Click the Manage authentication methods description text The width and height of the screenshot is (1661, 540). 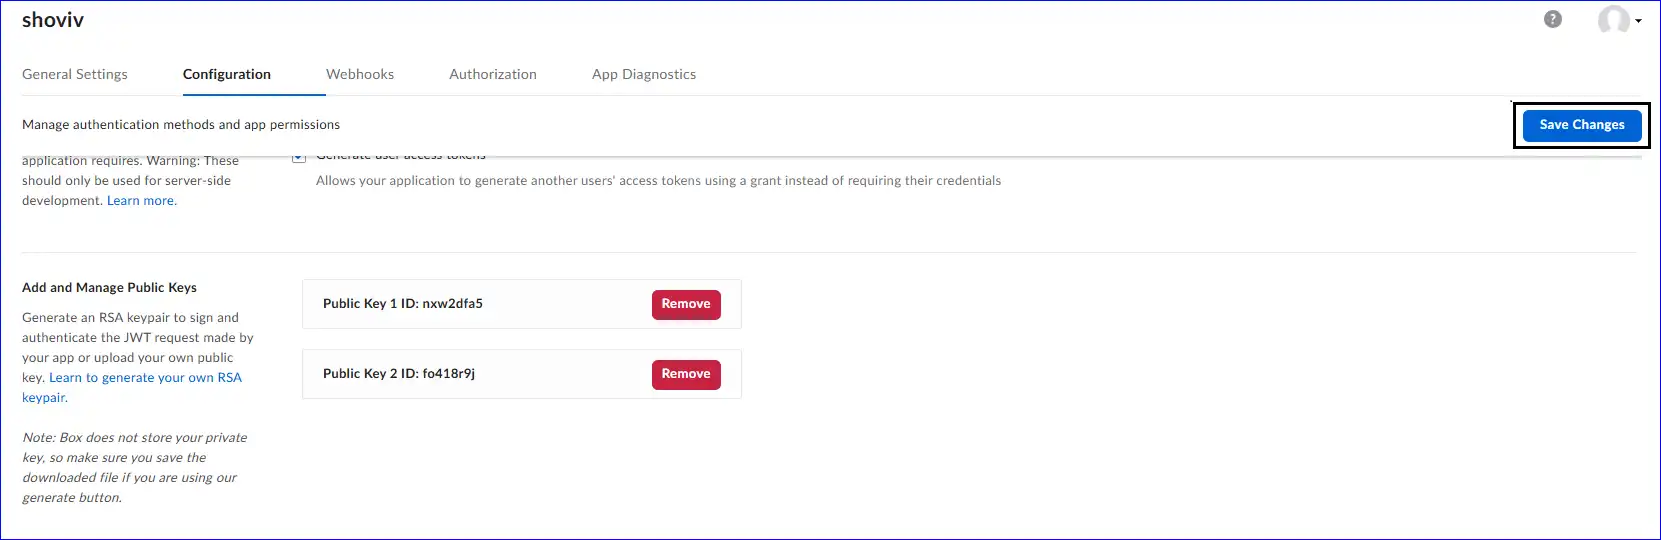tap(181, 125)
